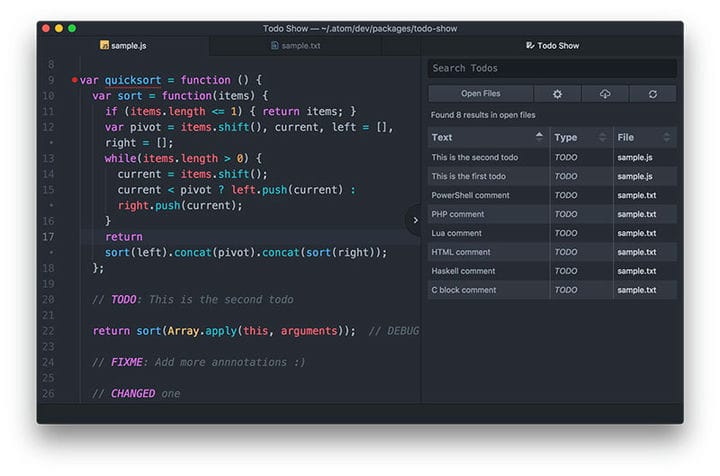
Task: Refresh the todo list results
Action: pos(652,94)
